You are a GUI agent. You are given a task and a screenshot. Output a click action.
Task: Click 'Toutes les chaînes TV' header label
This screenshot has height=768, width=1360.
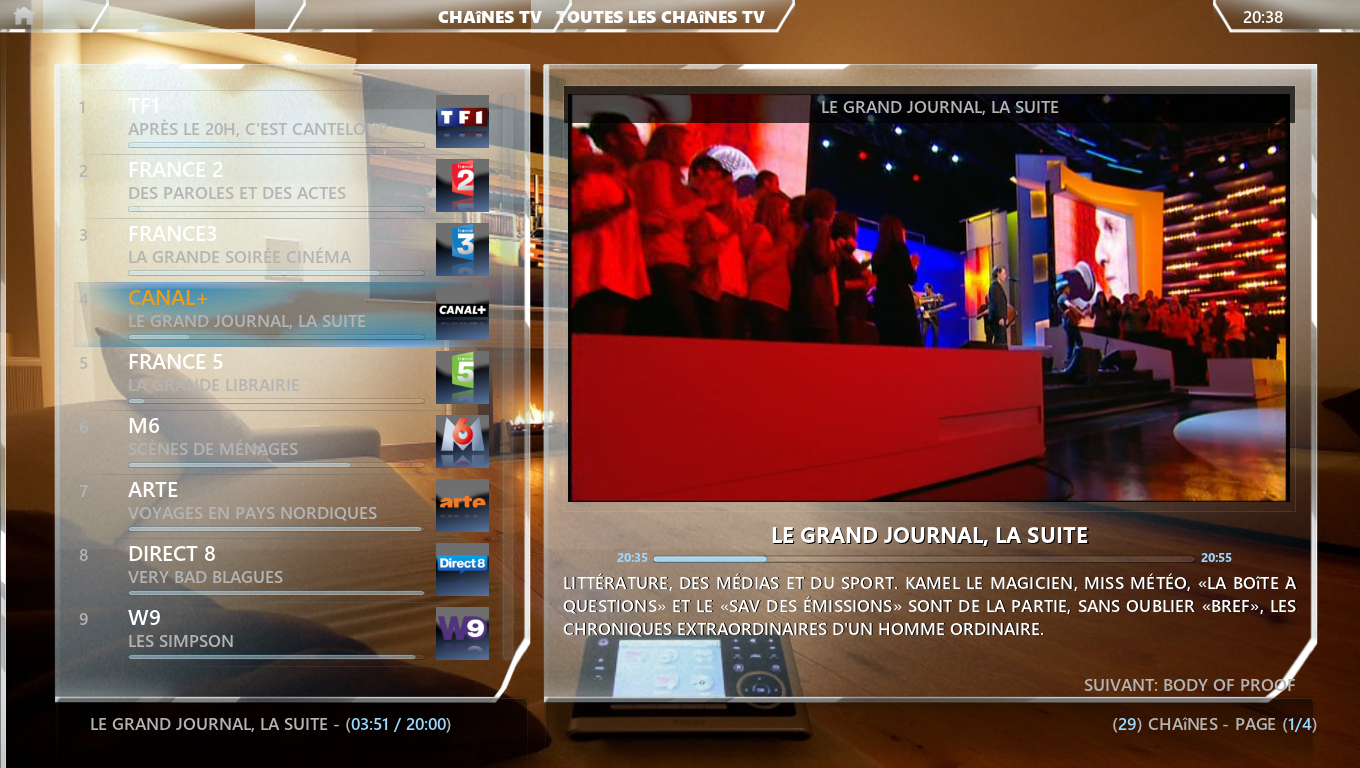[661, 17]
